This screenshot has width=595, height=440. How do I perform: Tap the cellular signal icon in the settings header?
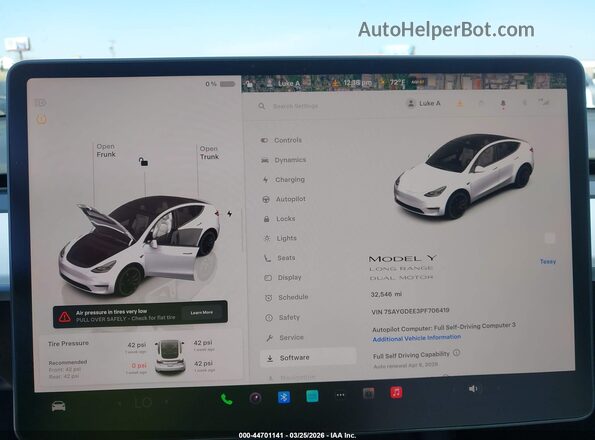click(544, 102)
